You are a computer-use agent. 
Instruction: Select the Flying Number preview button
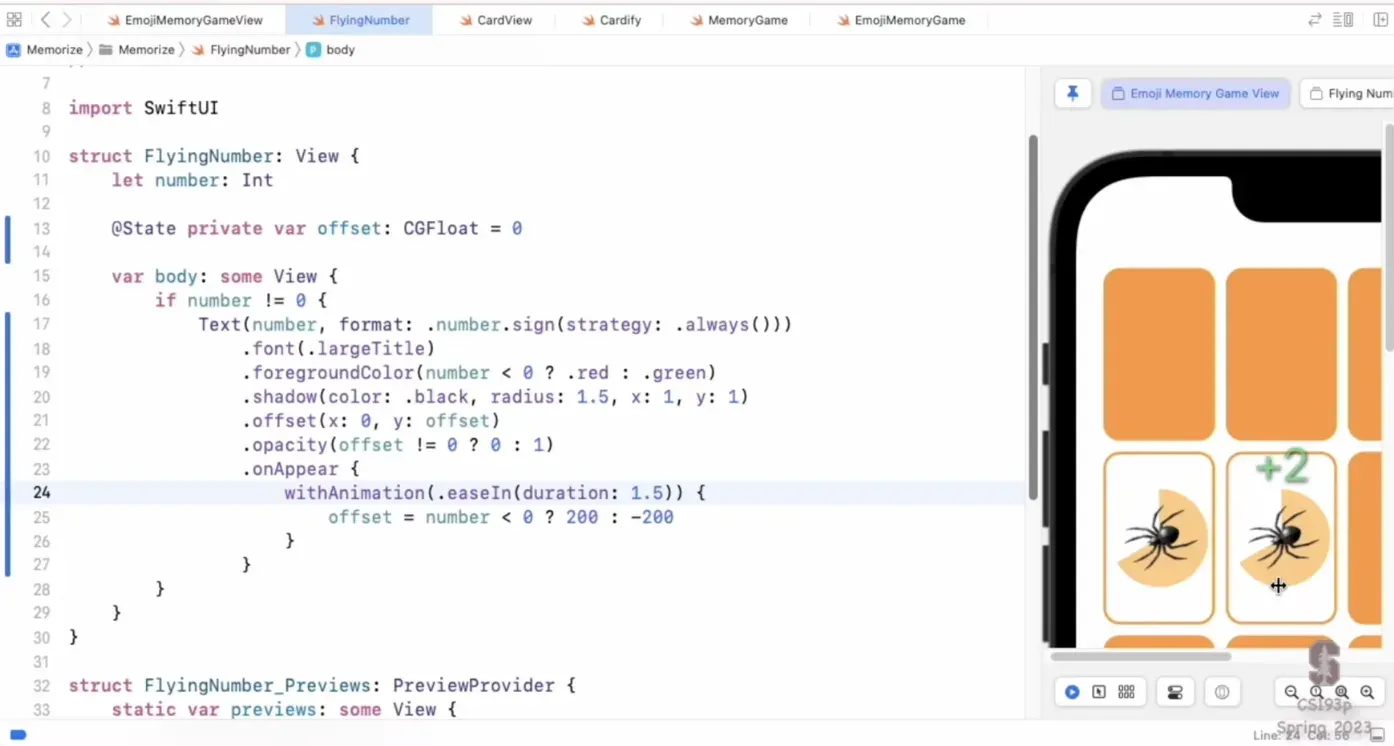(1346, 94)
